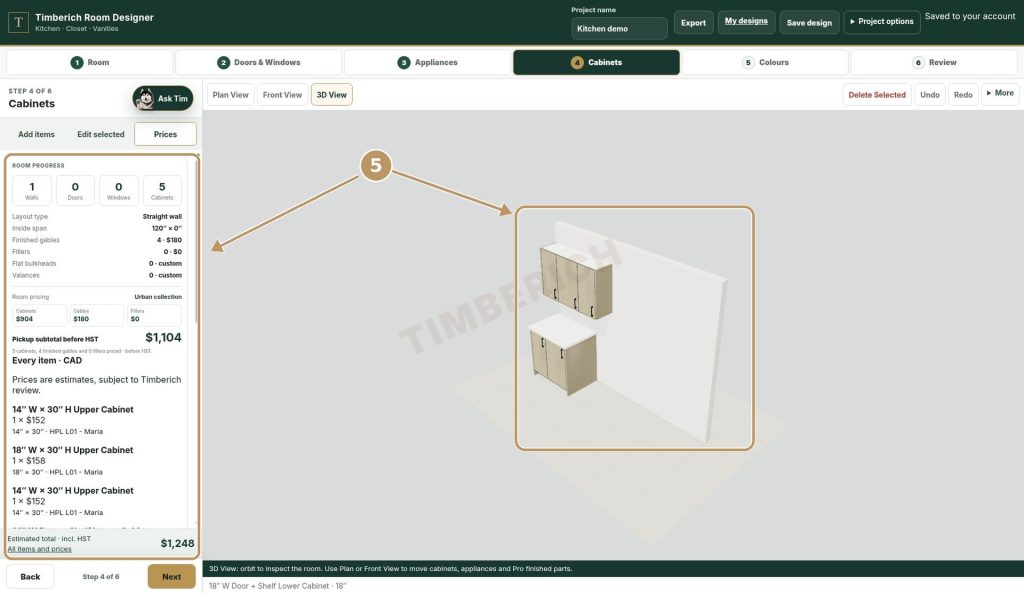1024x594 pixels.
Task: Continue with the Next button
Action: point(172,576)
